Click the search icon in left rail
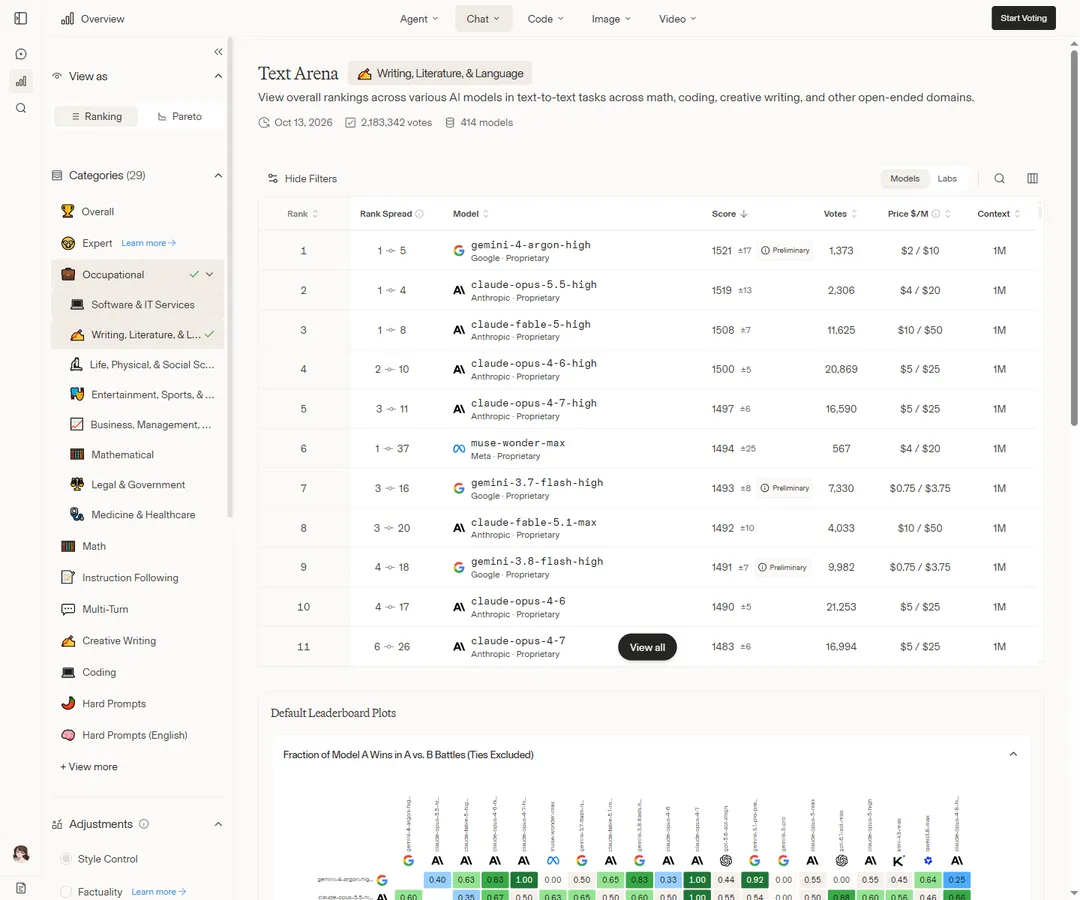The image size is (1080, 900). 21,108
